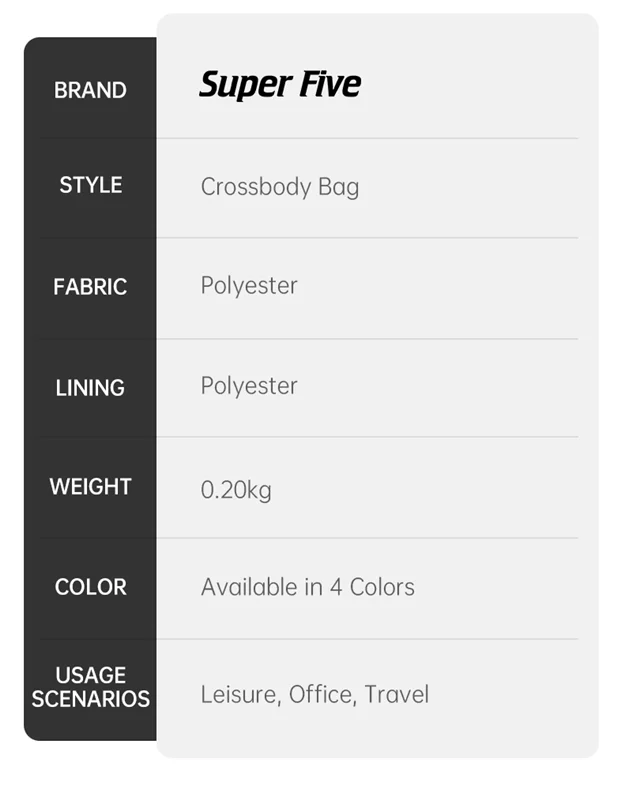The width and height of the screenshot is (624, 800).
Task: Click the Polyester value in the FABRIC row
Action: point(249,286)
